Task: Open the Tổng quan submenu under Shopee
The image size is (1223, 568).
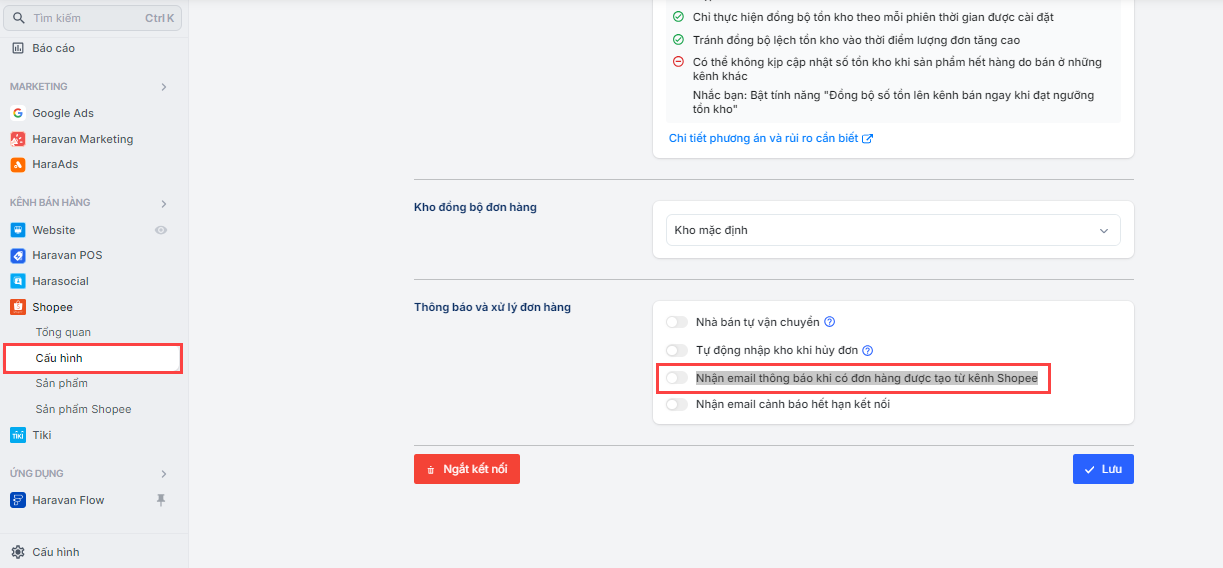Action: coord(63,332)
